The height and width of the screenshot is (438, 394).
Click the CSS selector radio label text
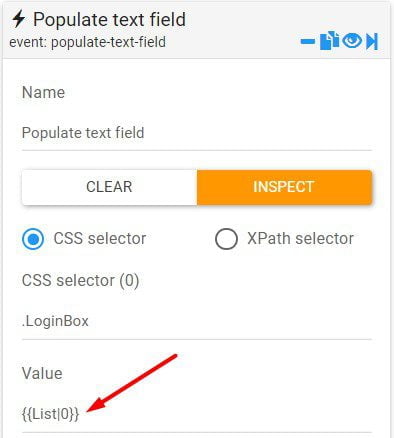100,239
